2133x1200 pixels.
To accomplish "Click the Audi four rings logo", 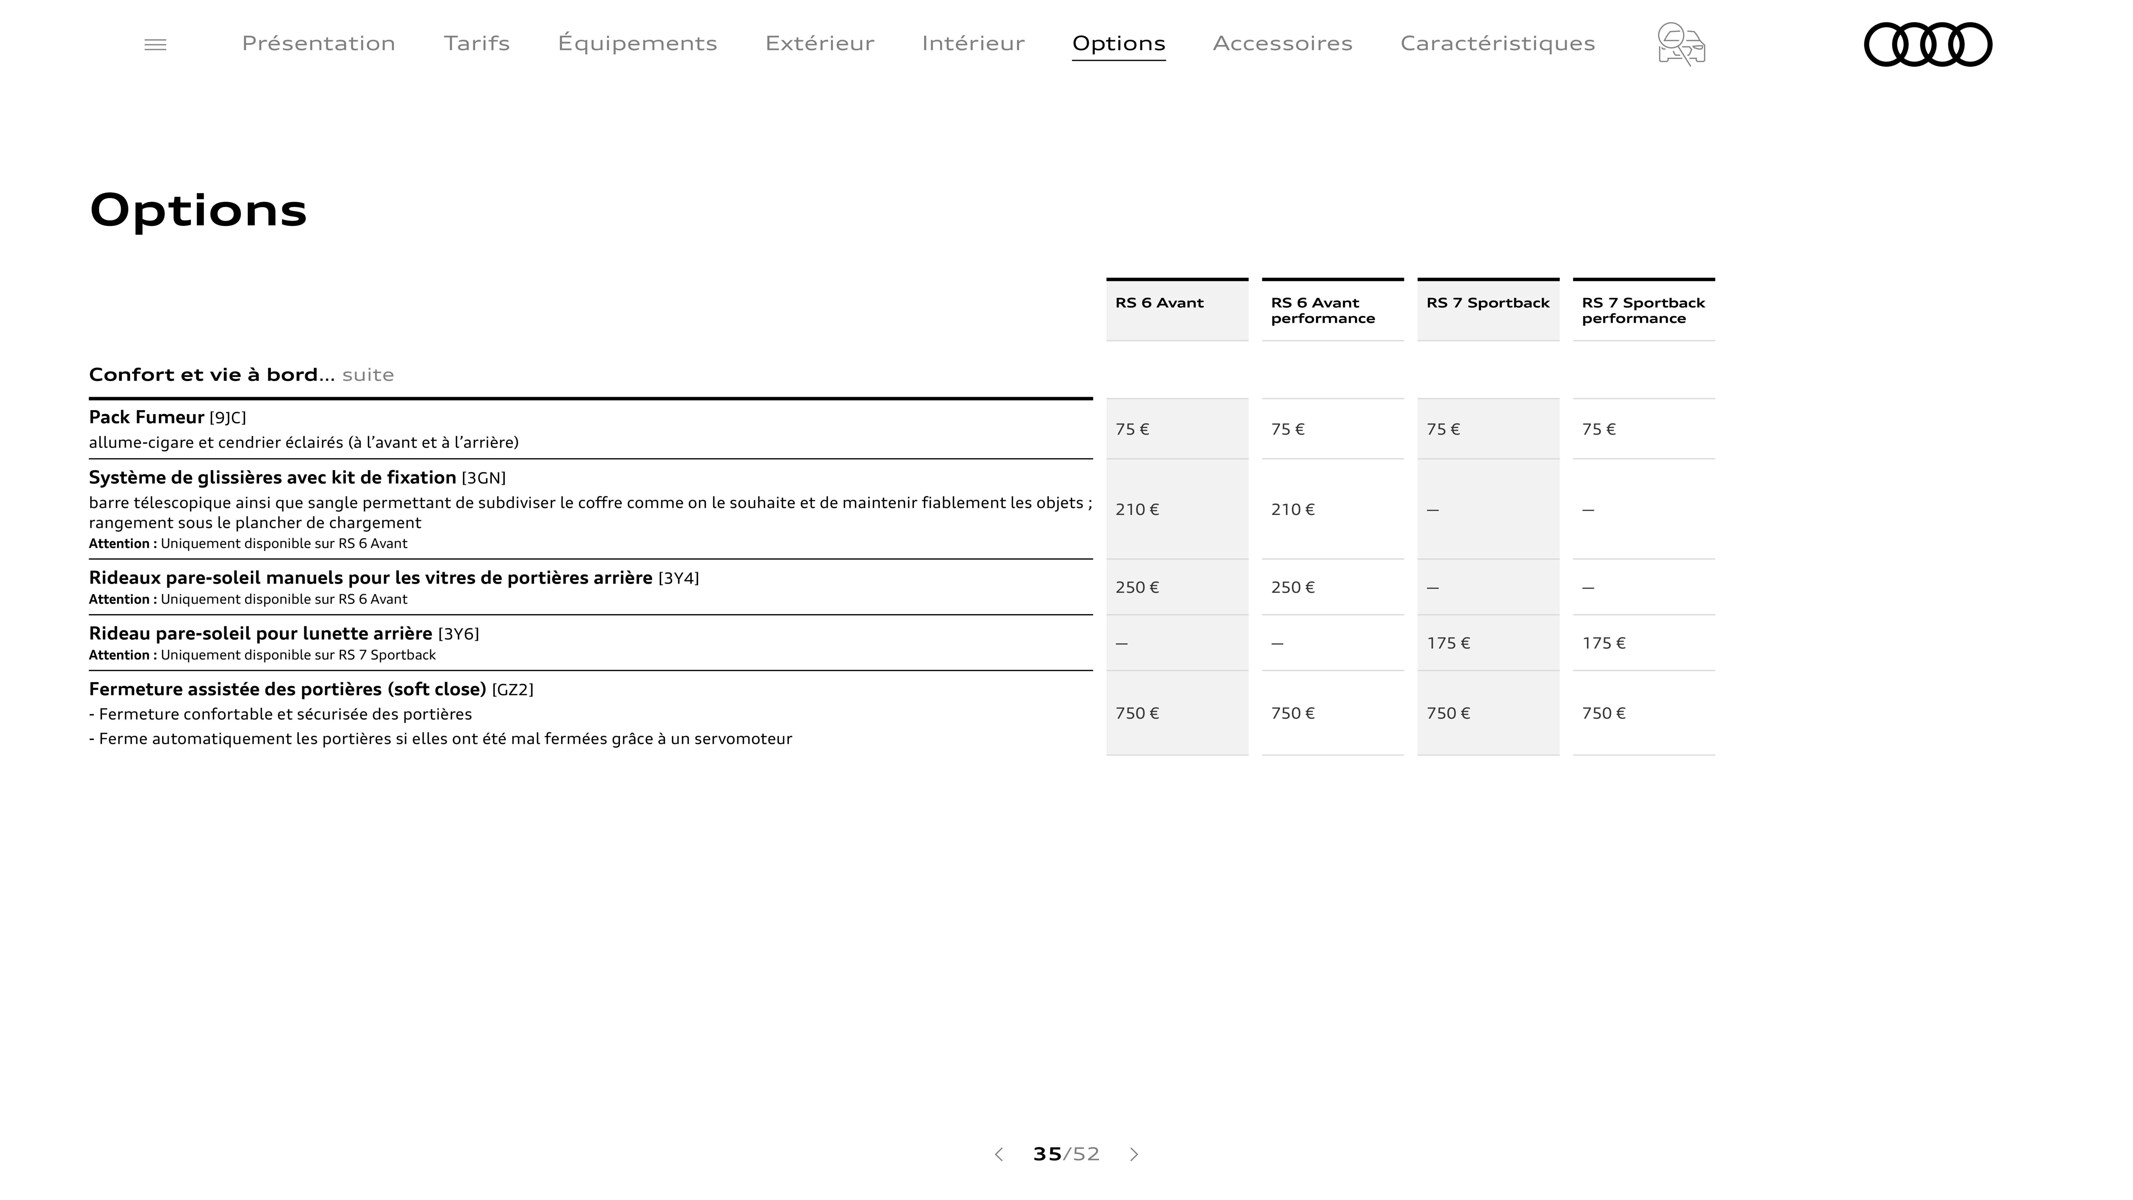I will point(1928,44).
